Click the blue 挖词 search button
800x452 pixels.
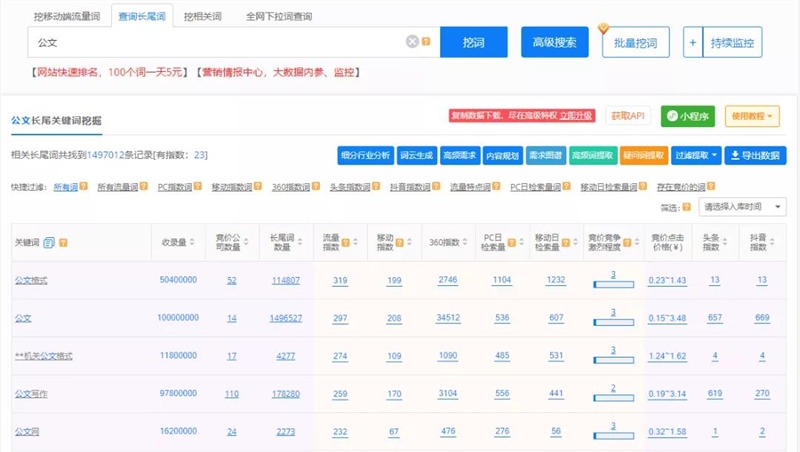(473, 42)
